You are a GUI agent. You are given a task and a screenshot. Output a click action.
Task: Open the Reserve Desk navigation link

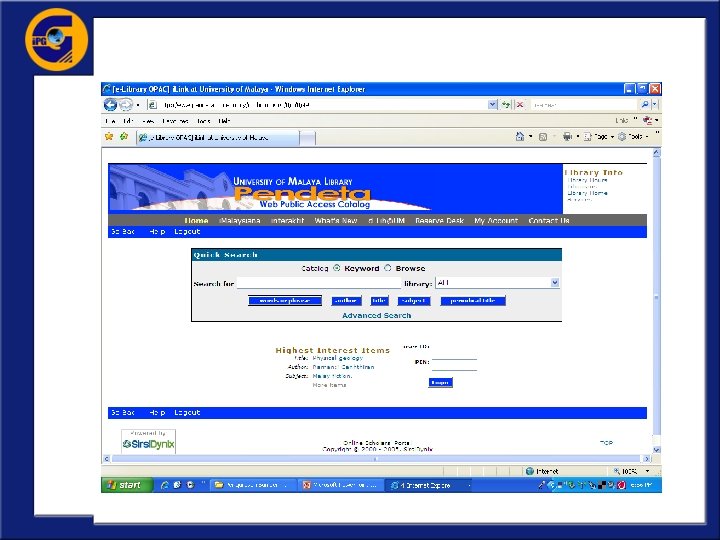click(439, 220)
